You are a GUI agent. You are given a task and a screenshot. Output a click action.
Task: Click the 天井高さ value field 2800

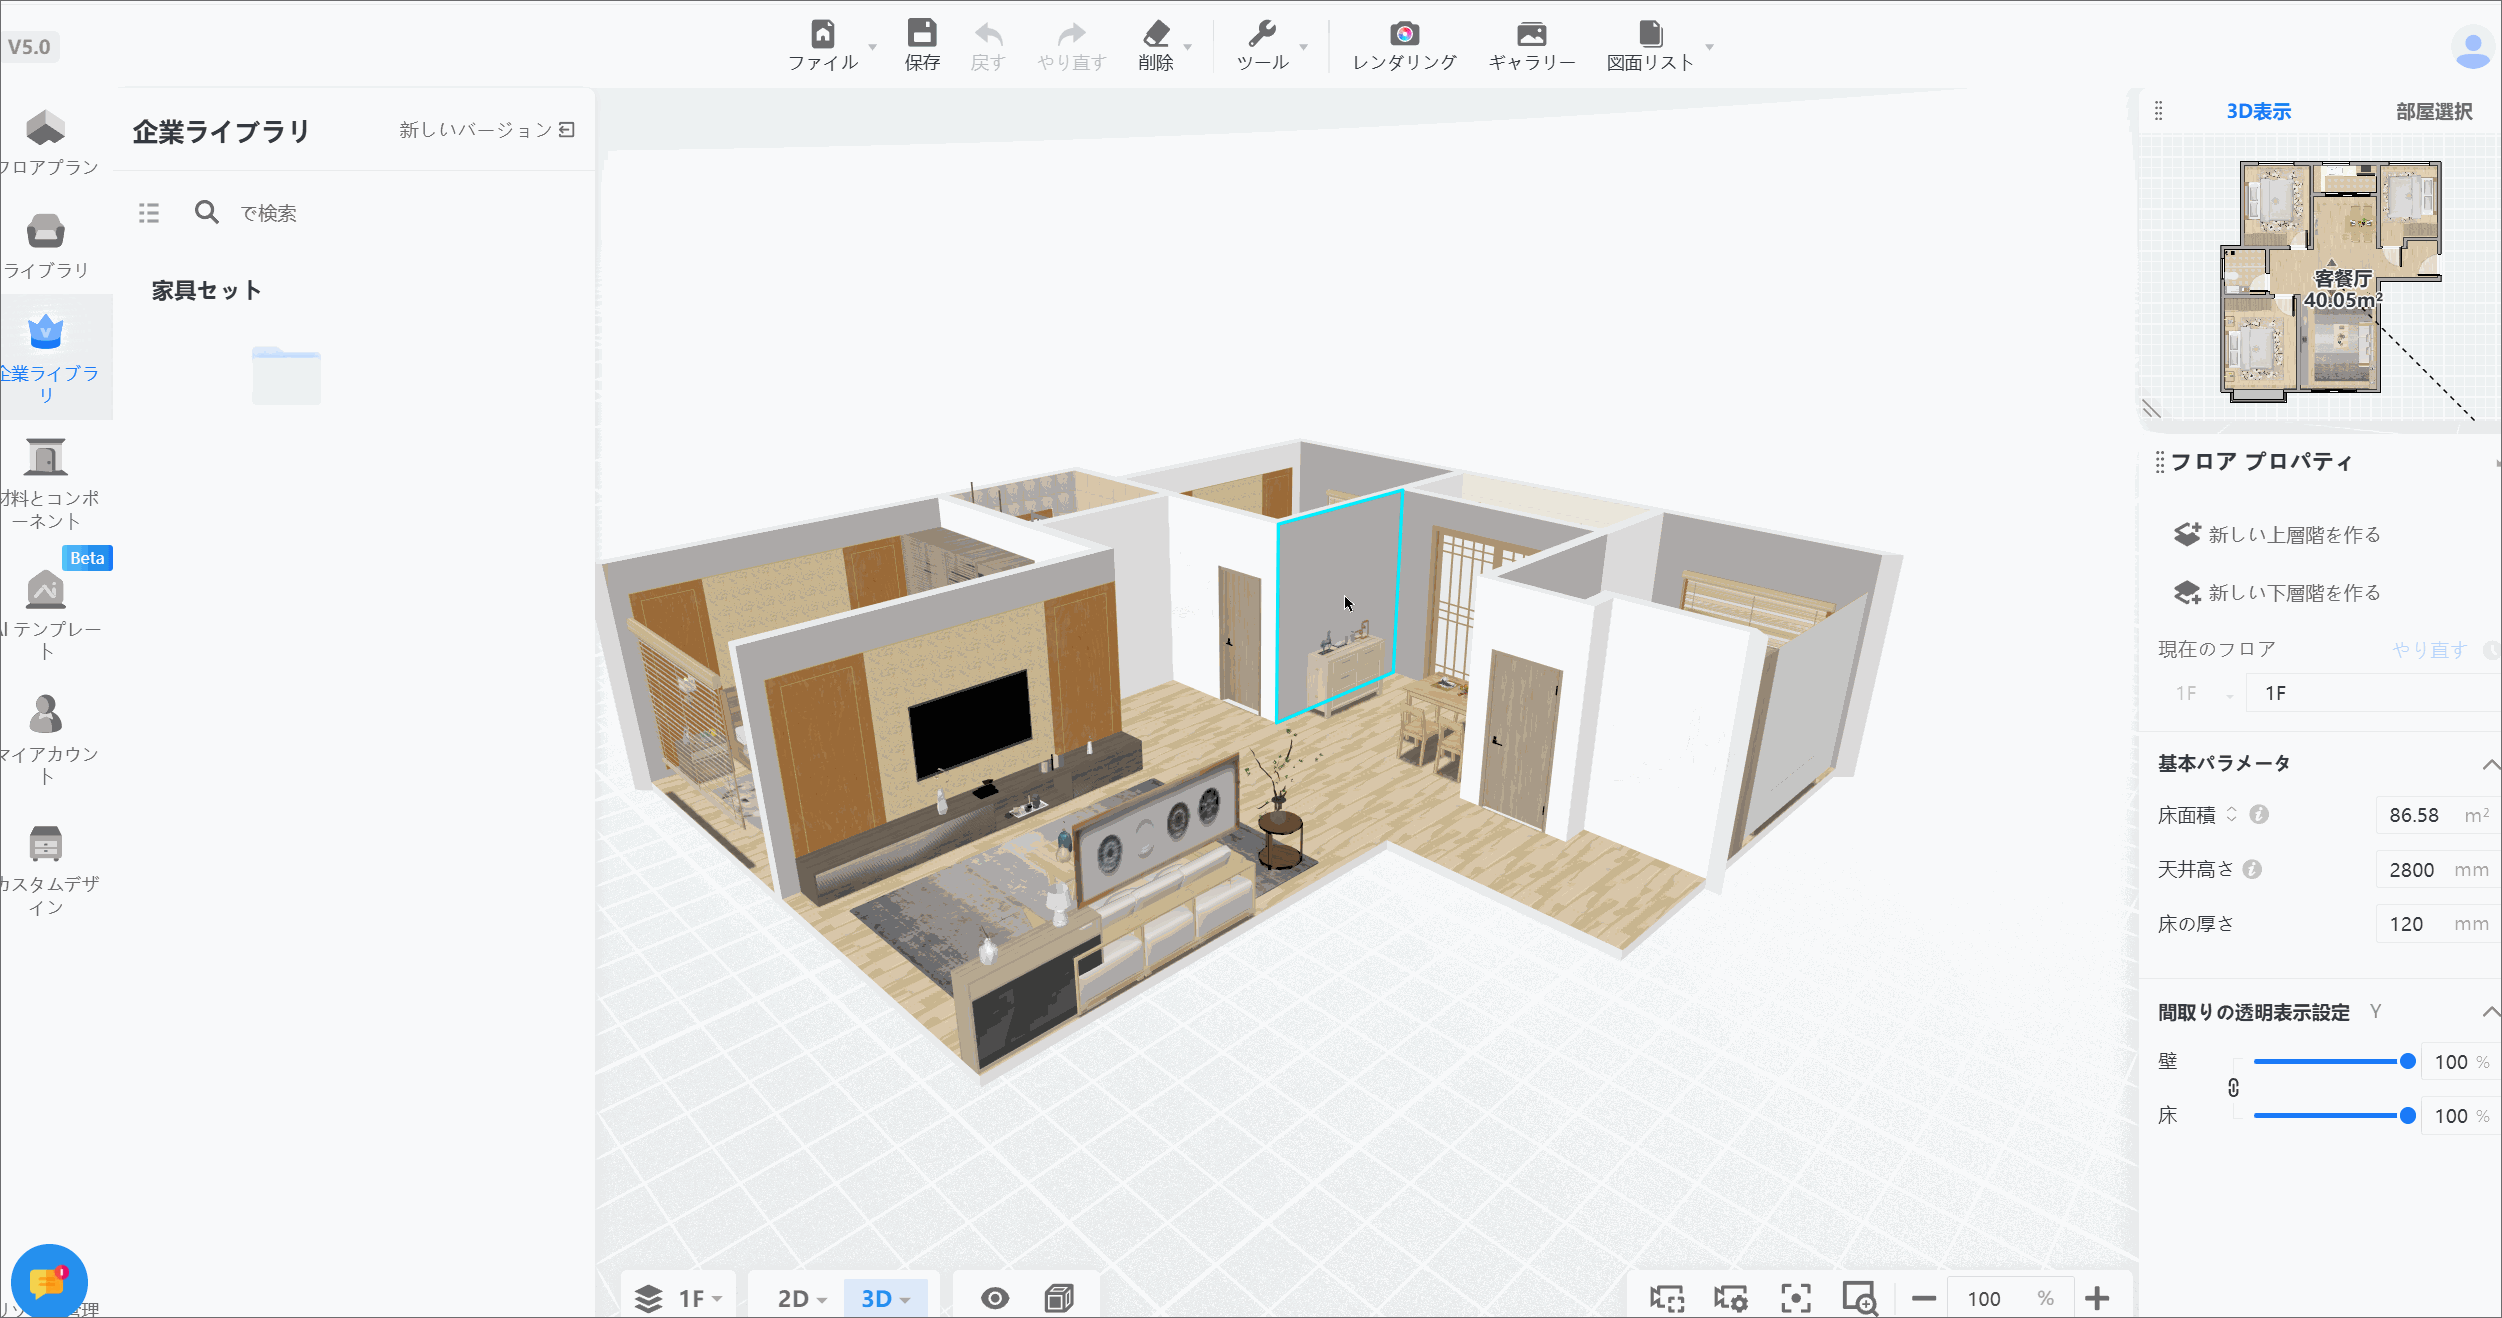(2437, 869)
